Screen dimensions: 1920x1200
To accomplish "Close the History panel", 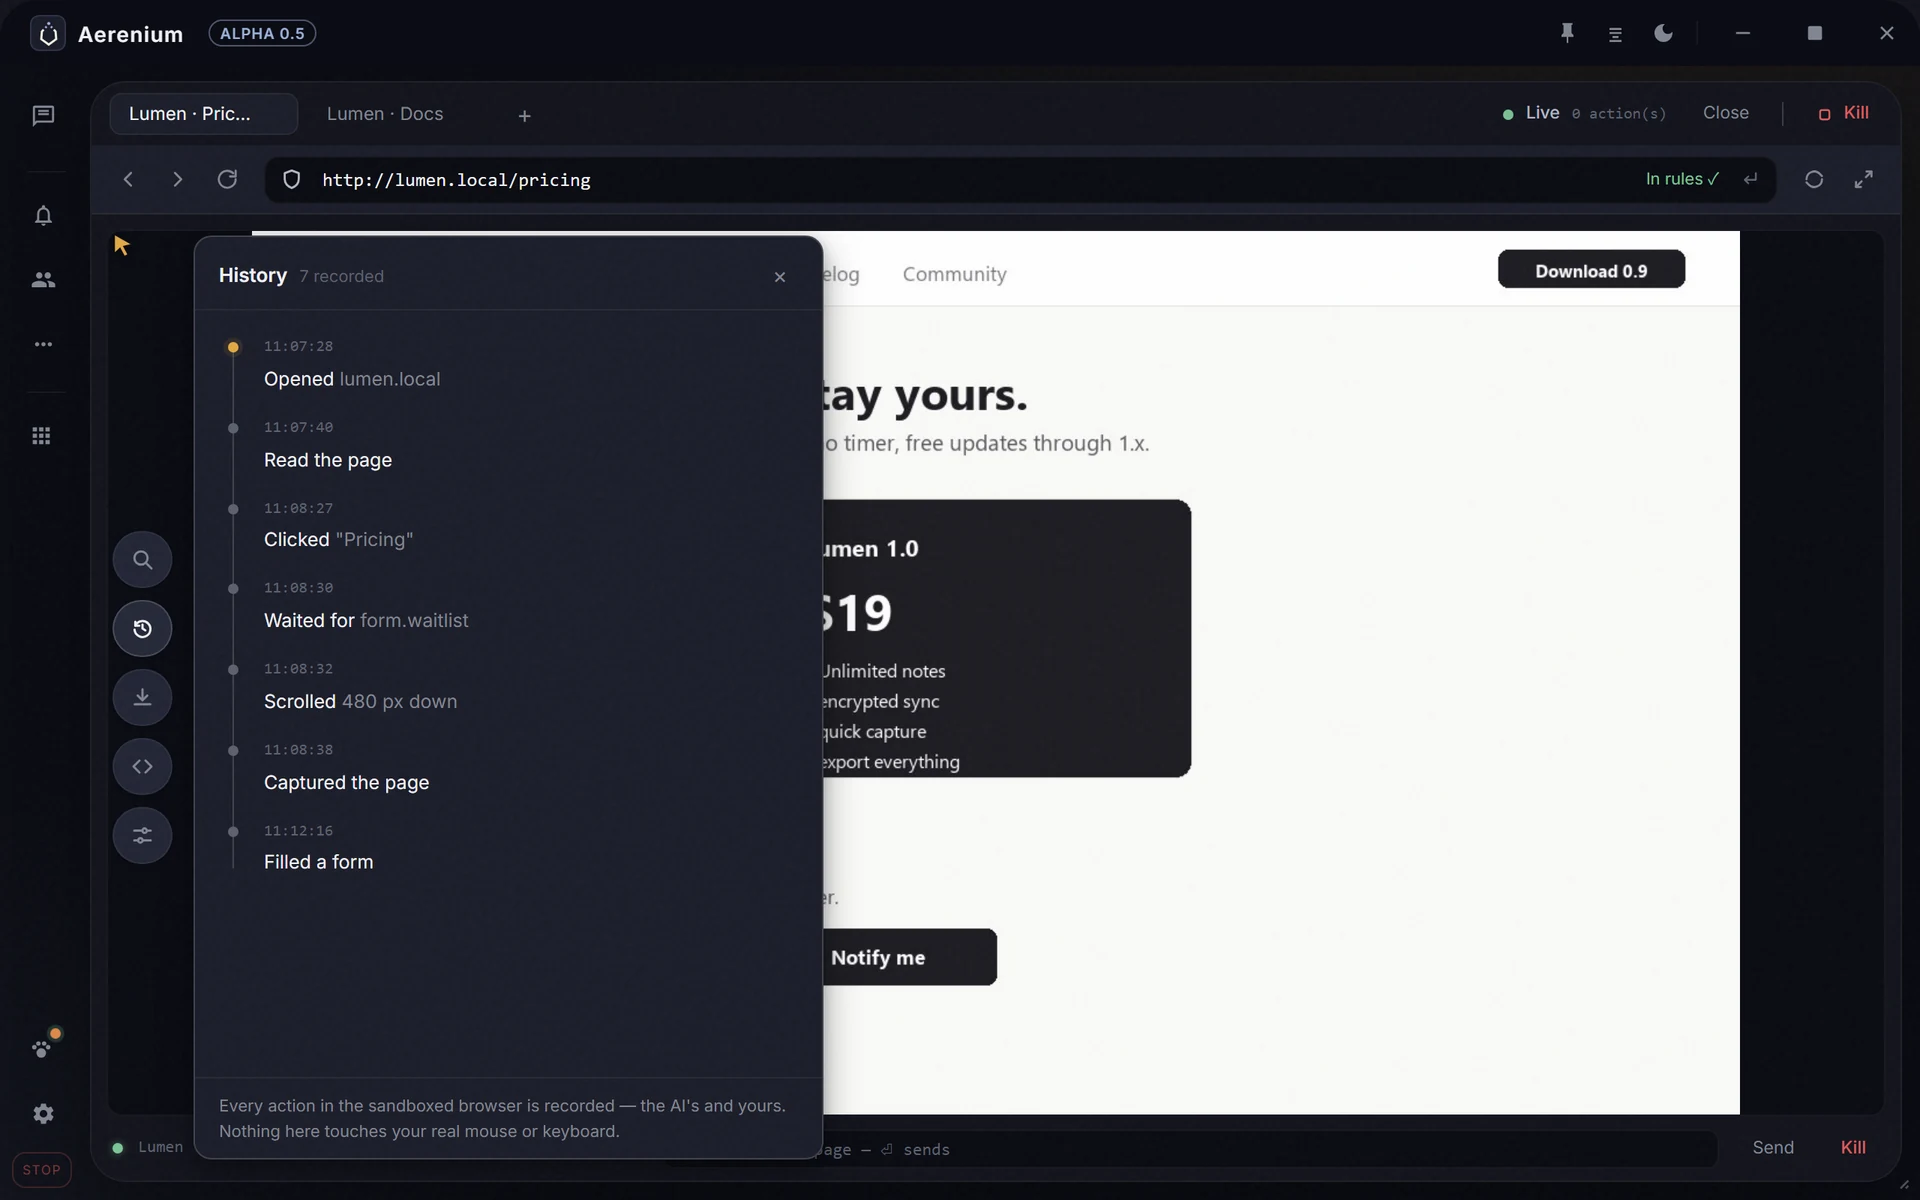I will [x=780, y=277].
